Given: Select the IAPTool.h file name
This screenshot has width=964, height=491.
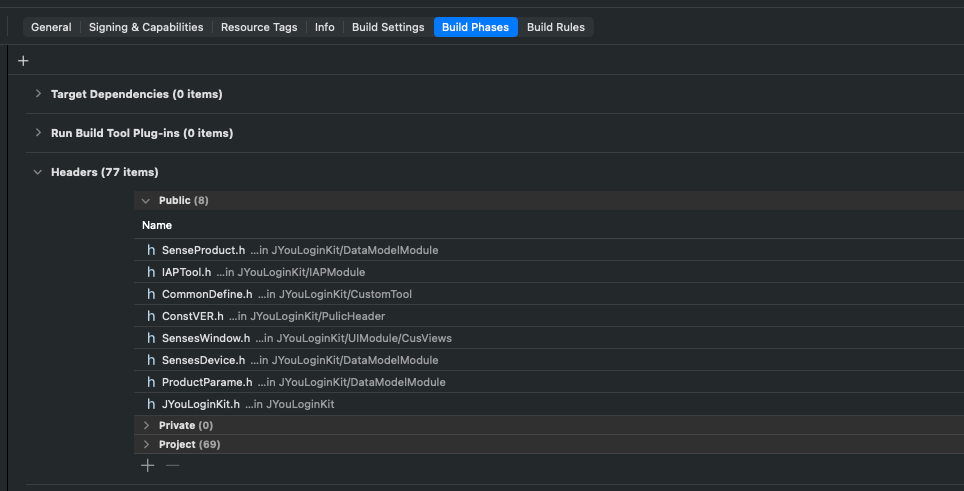Looking at the screenshot, I should tap(186, 272).
